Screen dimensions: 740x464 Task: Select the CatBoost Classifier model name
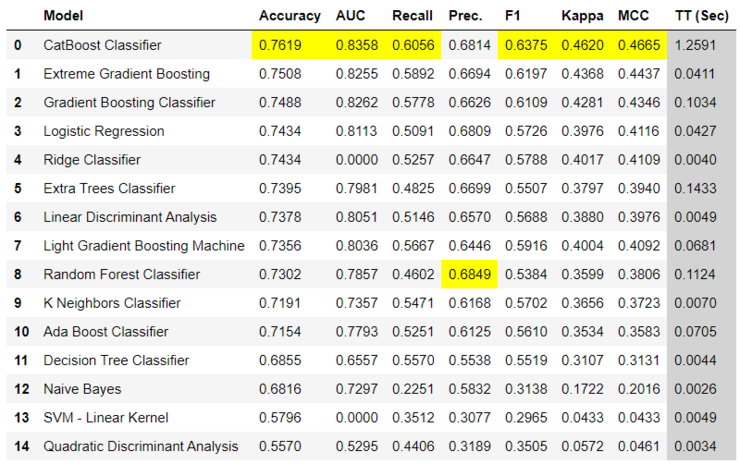[102, 45]
